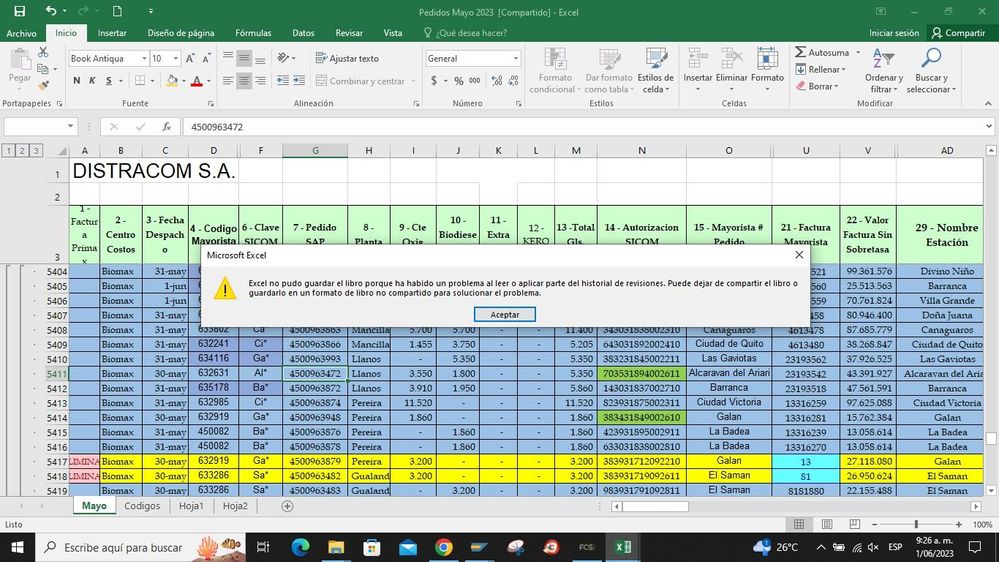Viewport: 999px width, 562px height.
Task: Click the align right icon
Action: [x=260, y=81]
